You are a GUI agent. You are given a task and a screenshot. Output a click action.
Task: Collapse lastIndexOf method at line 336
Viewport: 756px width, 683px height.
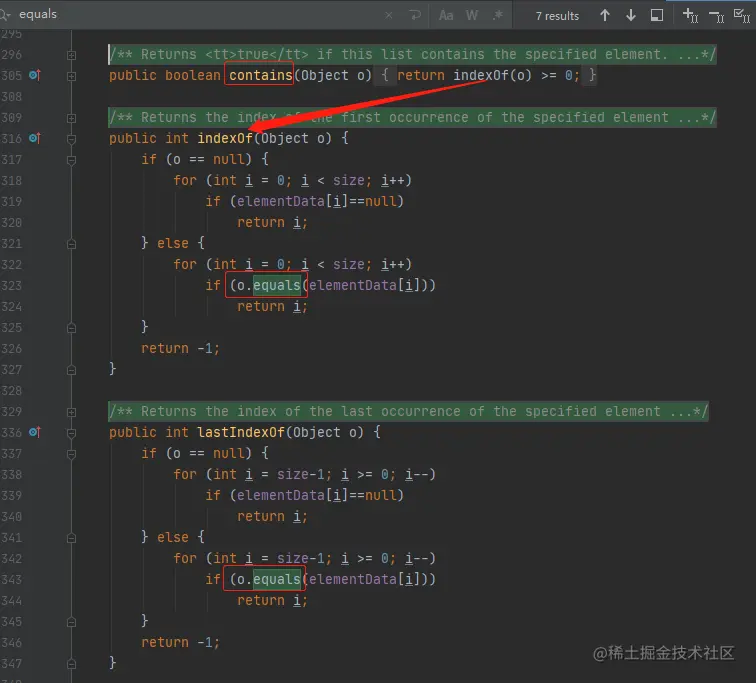click(x=71, y=433)
